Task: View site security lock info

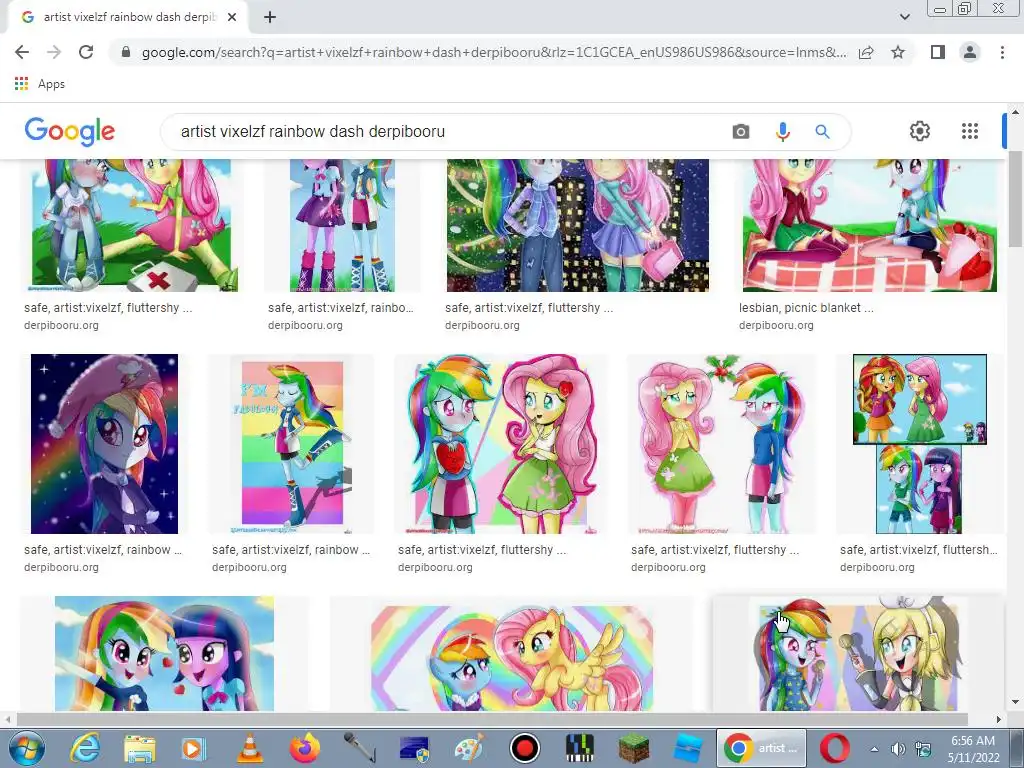Action: 126,52
